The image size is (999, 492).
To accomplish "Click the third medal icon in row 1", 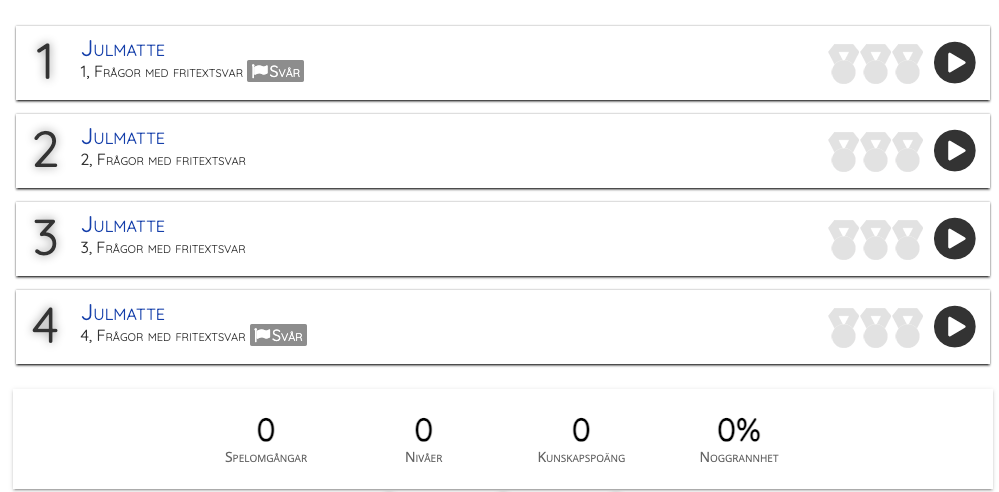I will 907,64.
